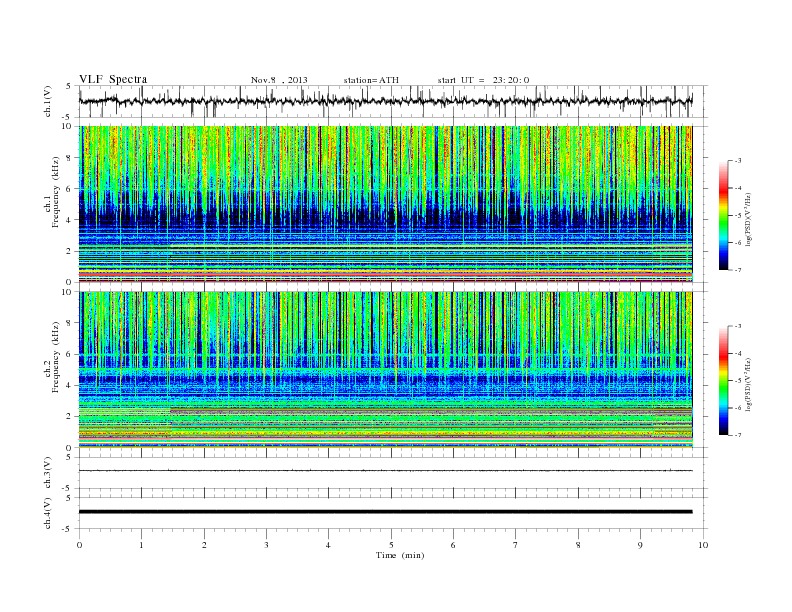Click the '8' minute tick on time axis
Screen dimensions: 792x612
[x=578, y=545]
